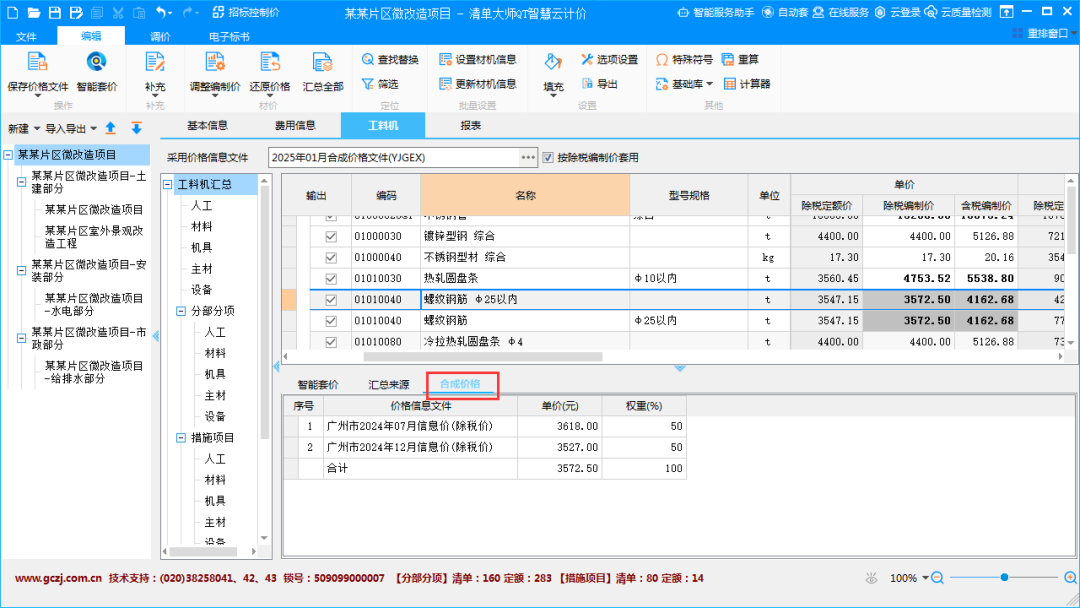Uncheck output box for 热轧圆盘条 row
Viewport: 1080px width, 608px height.
pos(331,278)
